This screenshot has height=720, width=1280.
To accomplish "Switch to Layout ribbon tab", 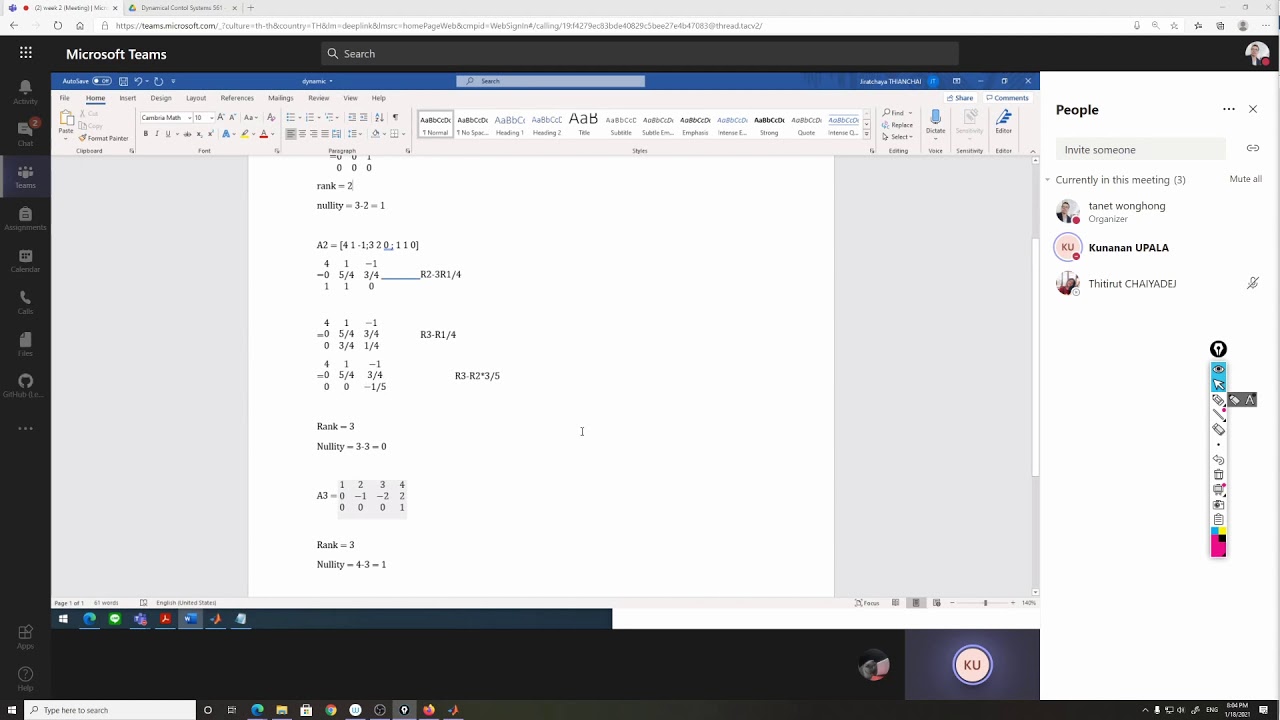I will pyautogui.click(x=196, y=98).
